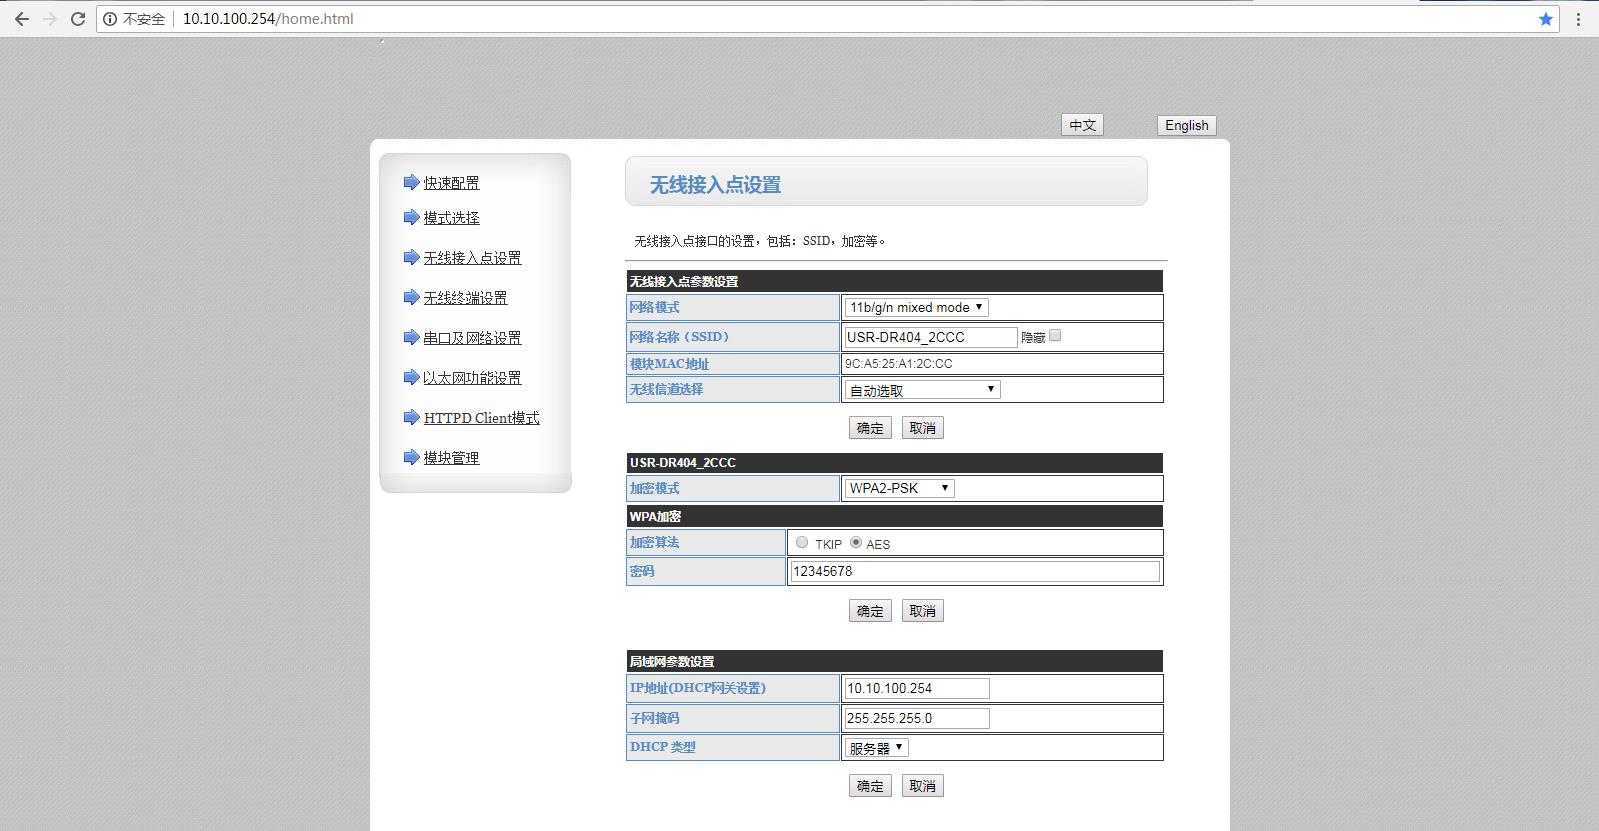Expand the 无线信道选择 dropdown
Screen dimensions: 1599x831
point(922,390)
